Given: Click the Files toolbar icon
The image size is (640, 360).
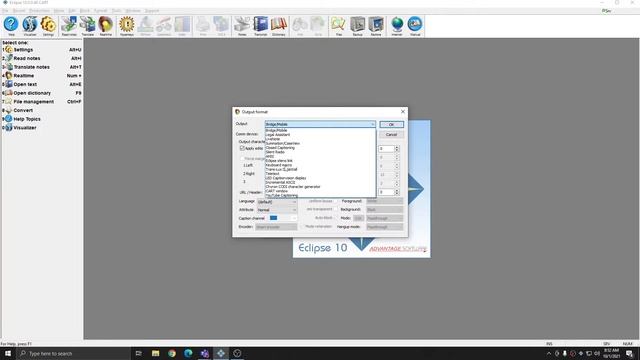Looking at the screenshot, I should coord(338,26).
